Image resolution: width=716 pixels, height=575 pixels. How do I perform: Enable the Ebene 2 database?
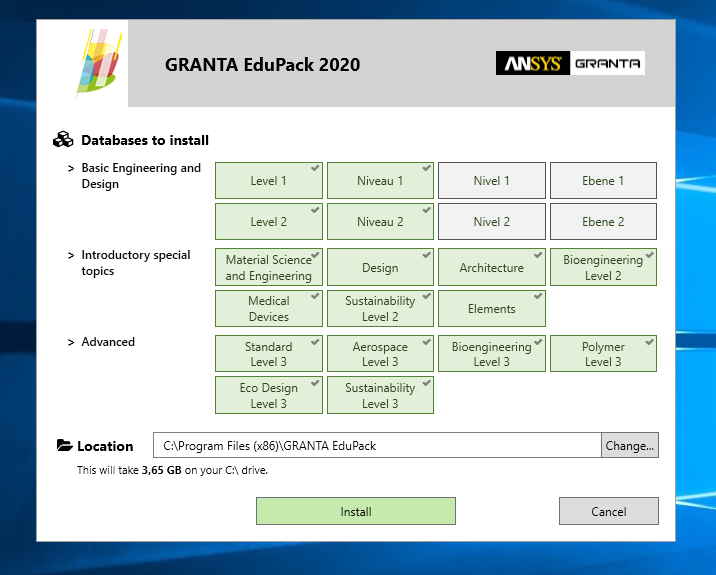tap(603, 222)
